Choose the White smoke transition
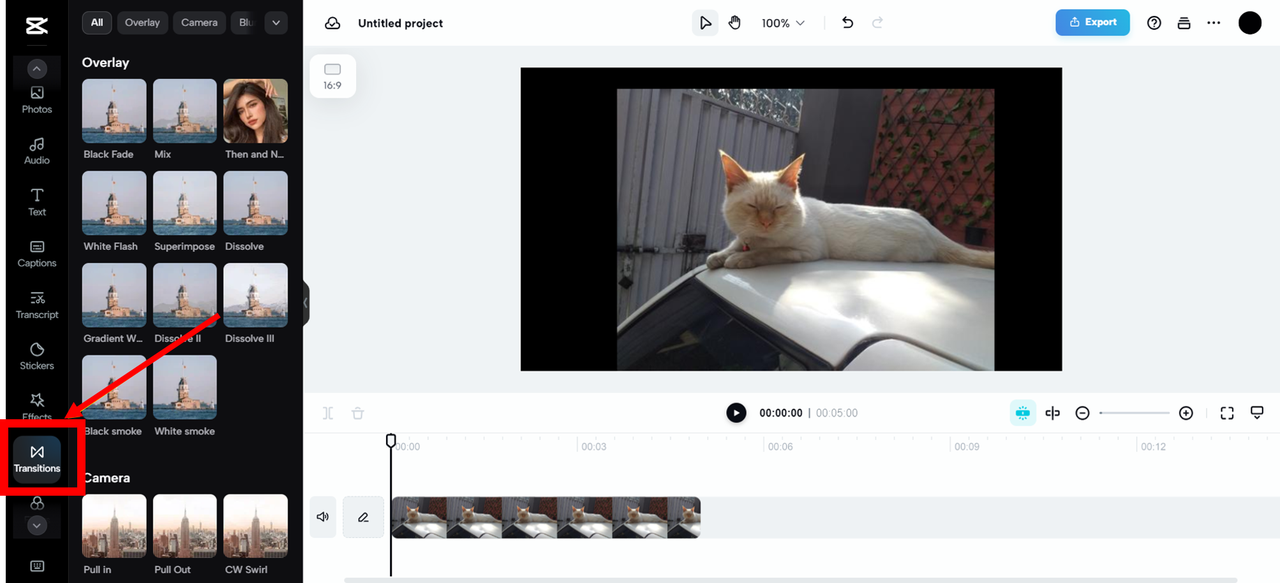The height and width of the screenshot is (583, 1280). pos(185,387)
